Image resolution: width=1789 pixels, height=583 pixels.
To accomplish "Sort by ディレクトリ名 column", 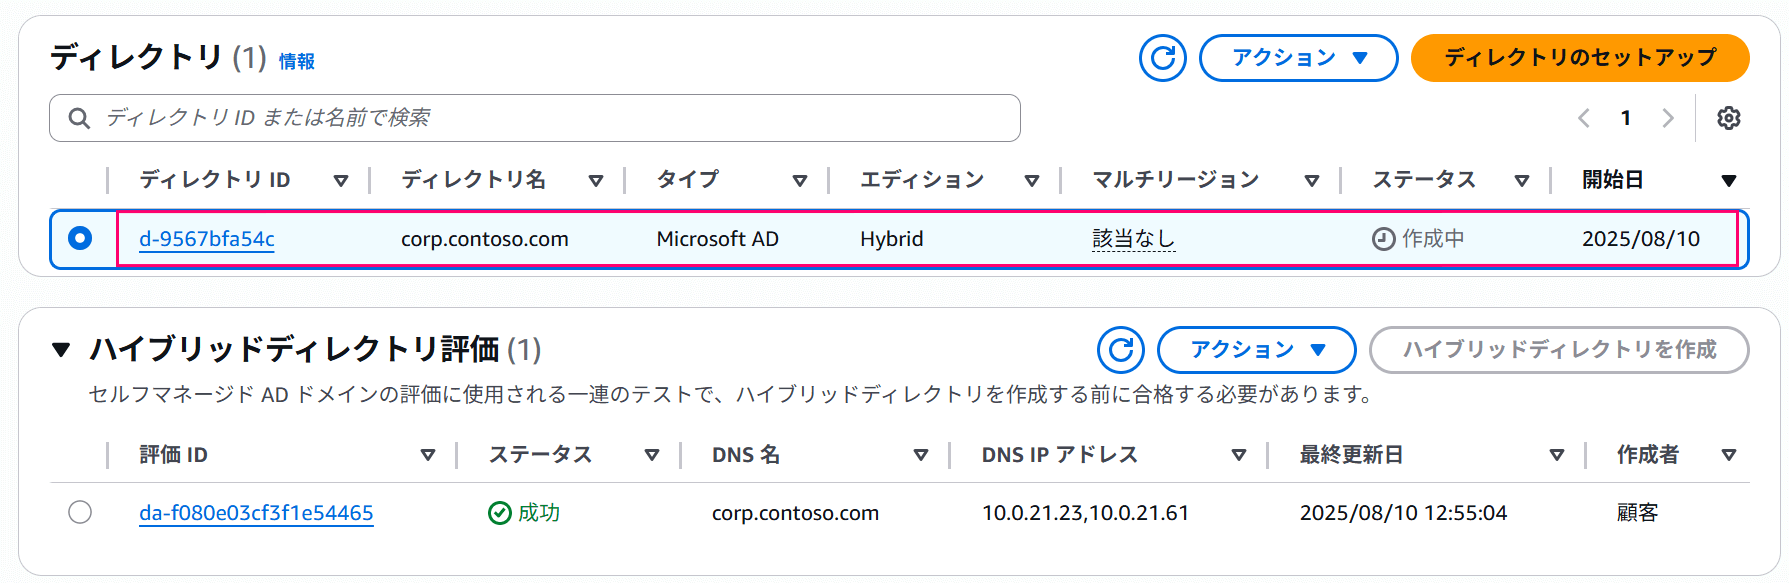I will click(x=596, y=181).
